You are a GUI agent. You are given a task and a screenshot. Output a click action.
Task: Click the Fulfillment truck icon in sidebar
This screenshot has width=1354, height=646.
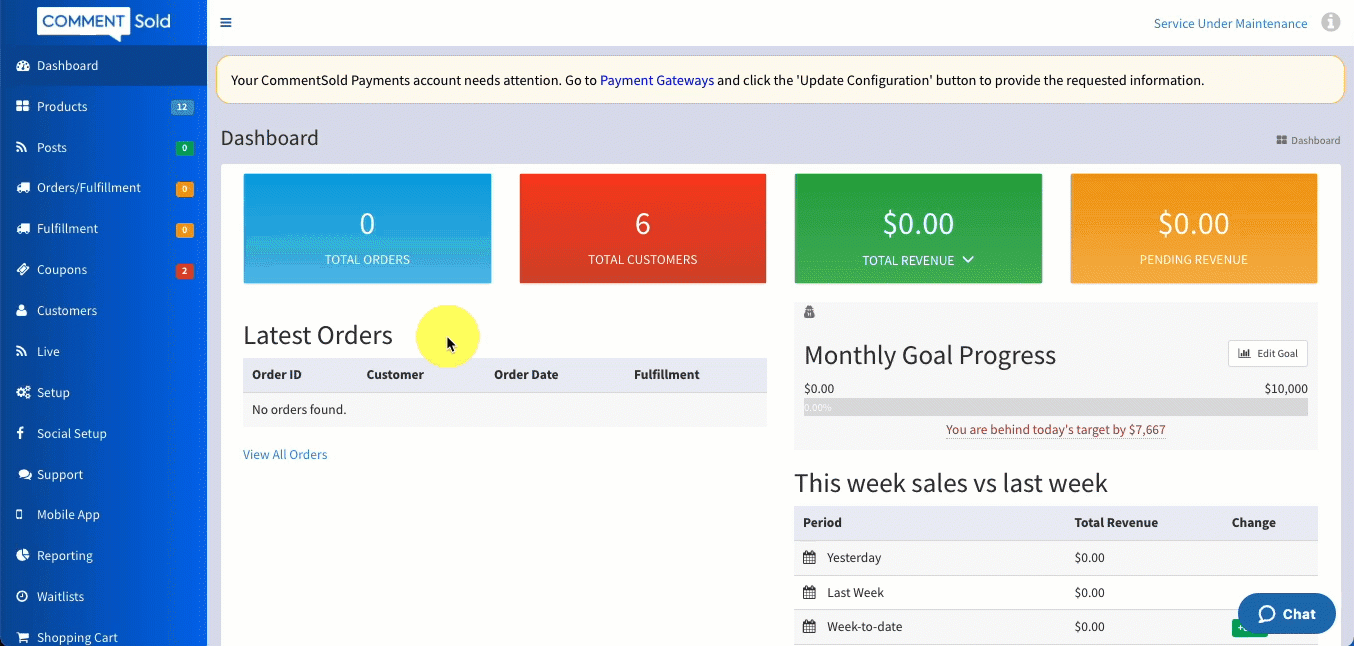pos(22,229)
